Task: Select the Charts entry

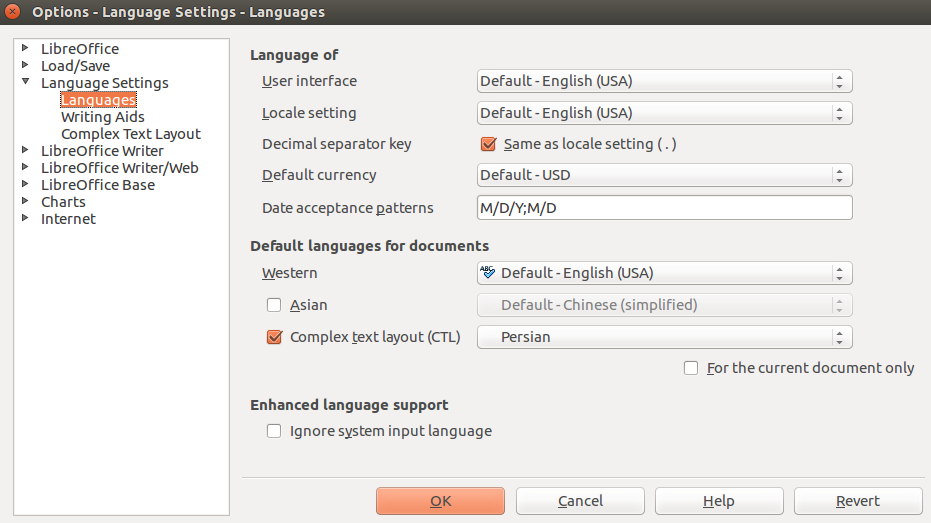Action: pos(63,202)
